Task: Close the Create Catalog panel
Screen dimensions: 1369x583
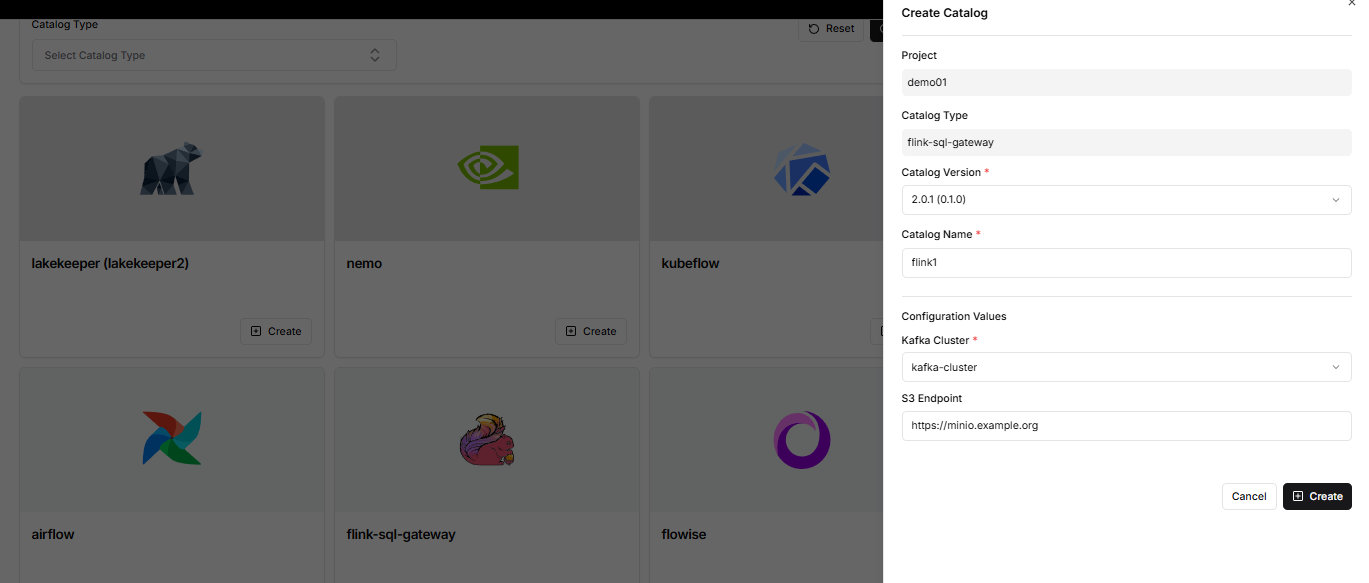Action: (x=1352, y=4)
